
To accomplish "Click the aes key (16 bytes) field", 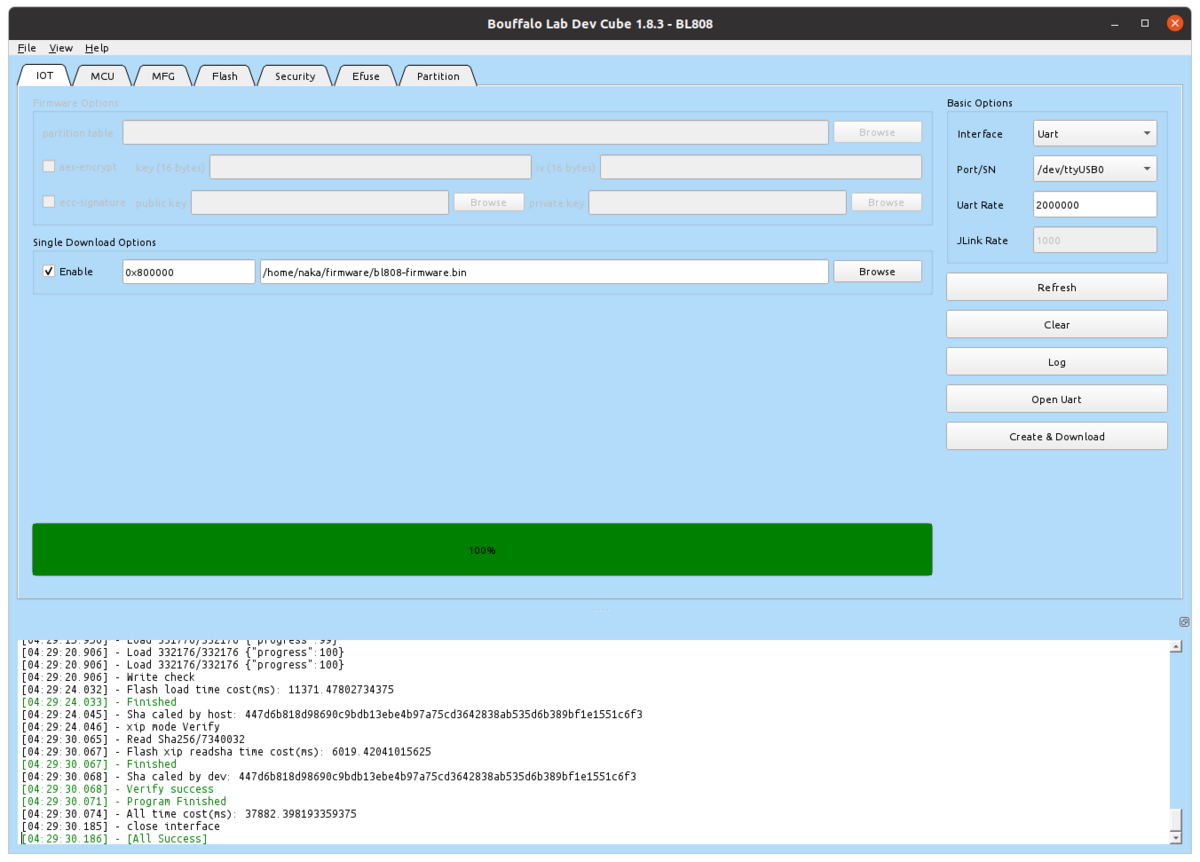I will (370, 167).
